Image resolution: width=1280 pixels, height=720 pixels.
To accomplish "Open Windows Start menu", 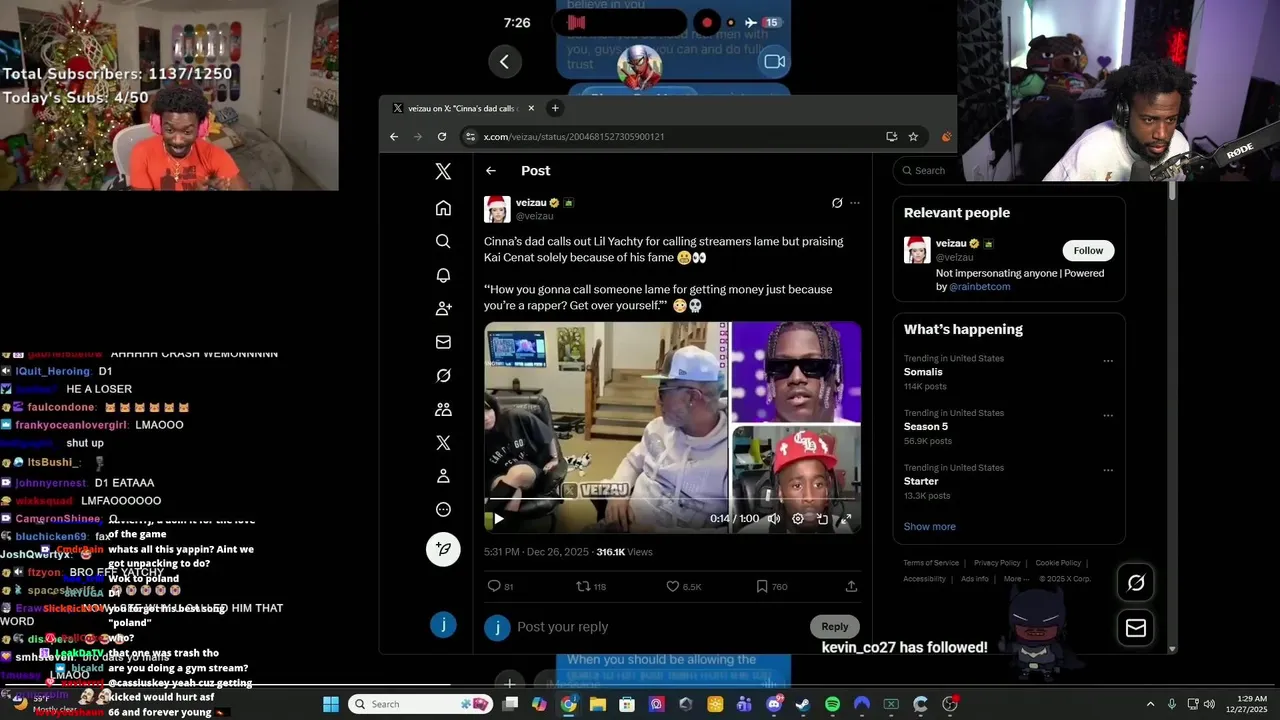I will [331, 704].
